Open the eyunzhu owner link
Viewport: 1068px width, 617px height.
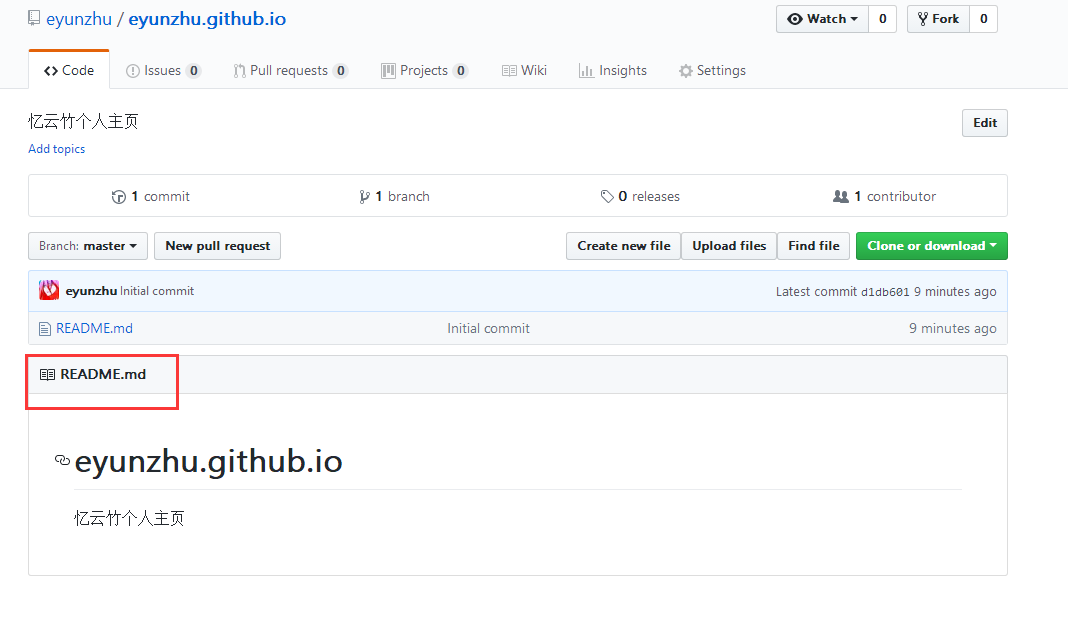click(x=79, y=19)
